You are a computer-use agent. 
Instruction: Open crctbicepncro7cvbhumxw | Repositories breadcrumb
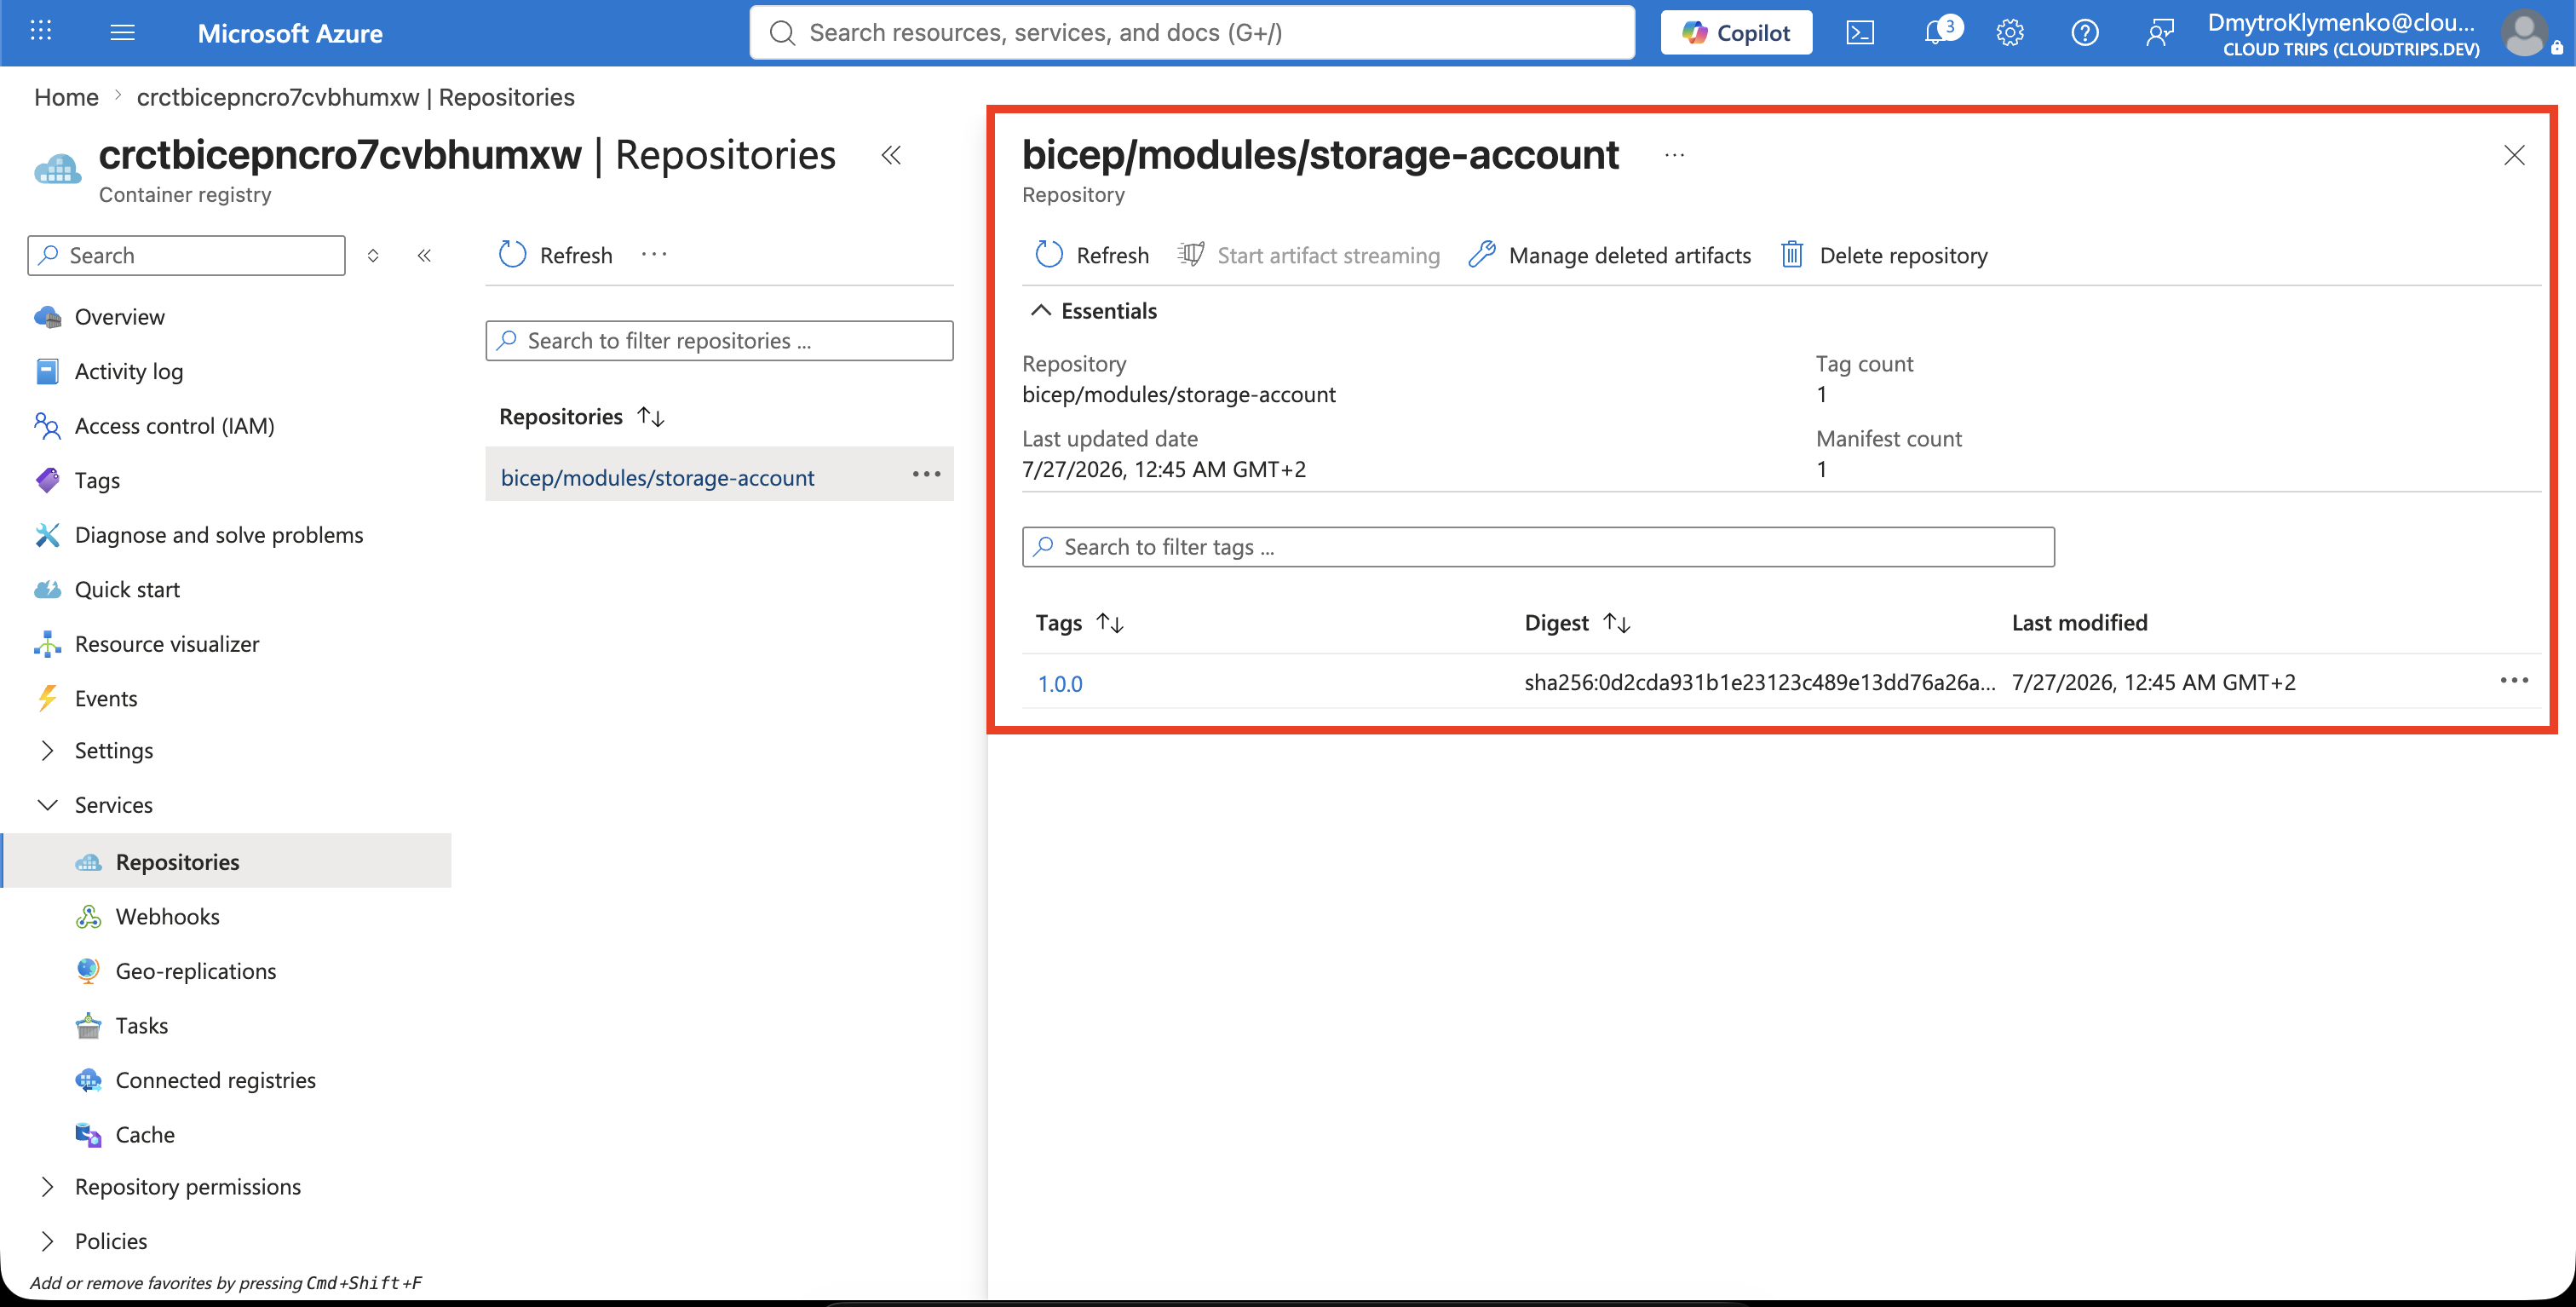(356, 97)
